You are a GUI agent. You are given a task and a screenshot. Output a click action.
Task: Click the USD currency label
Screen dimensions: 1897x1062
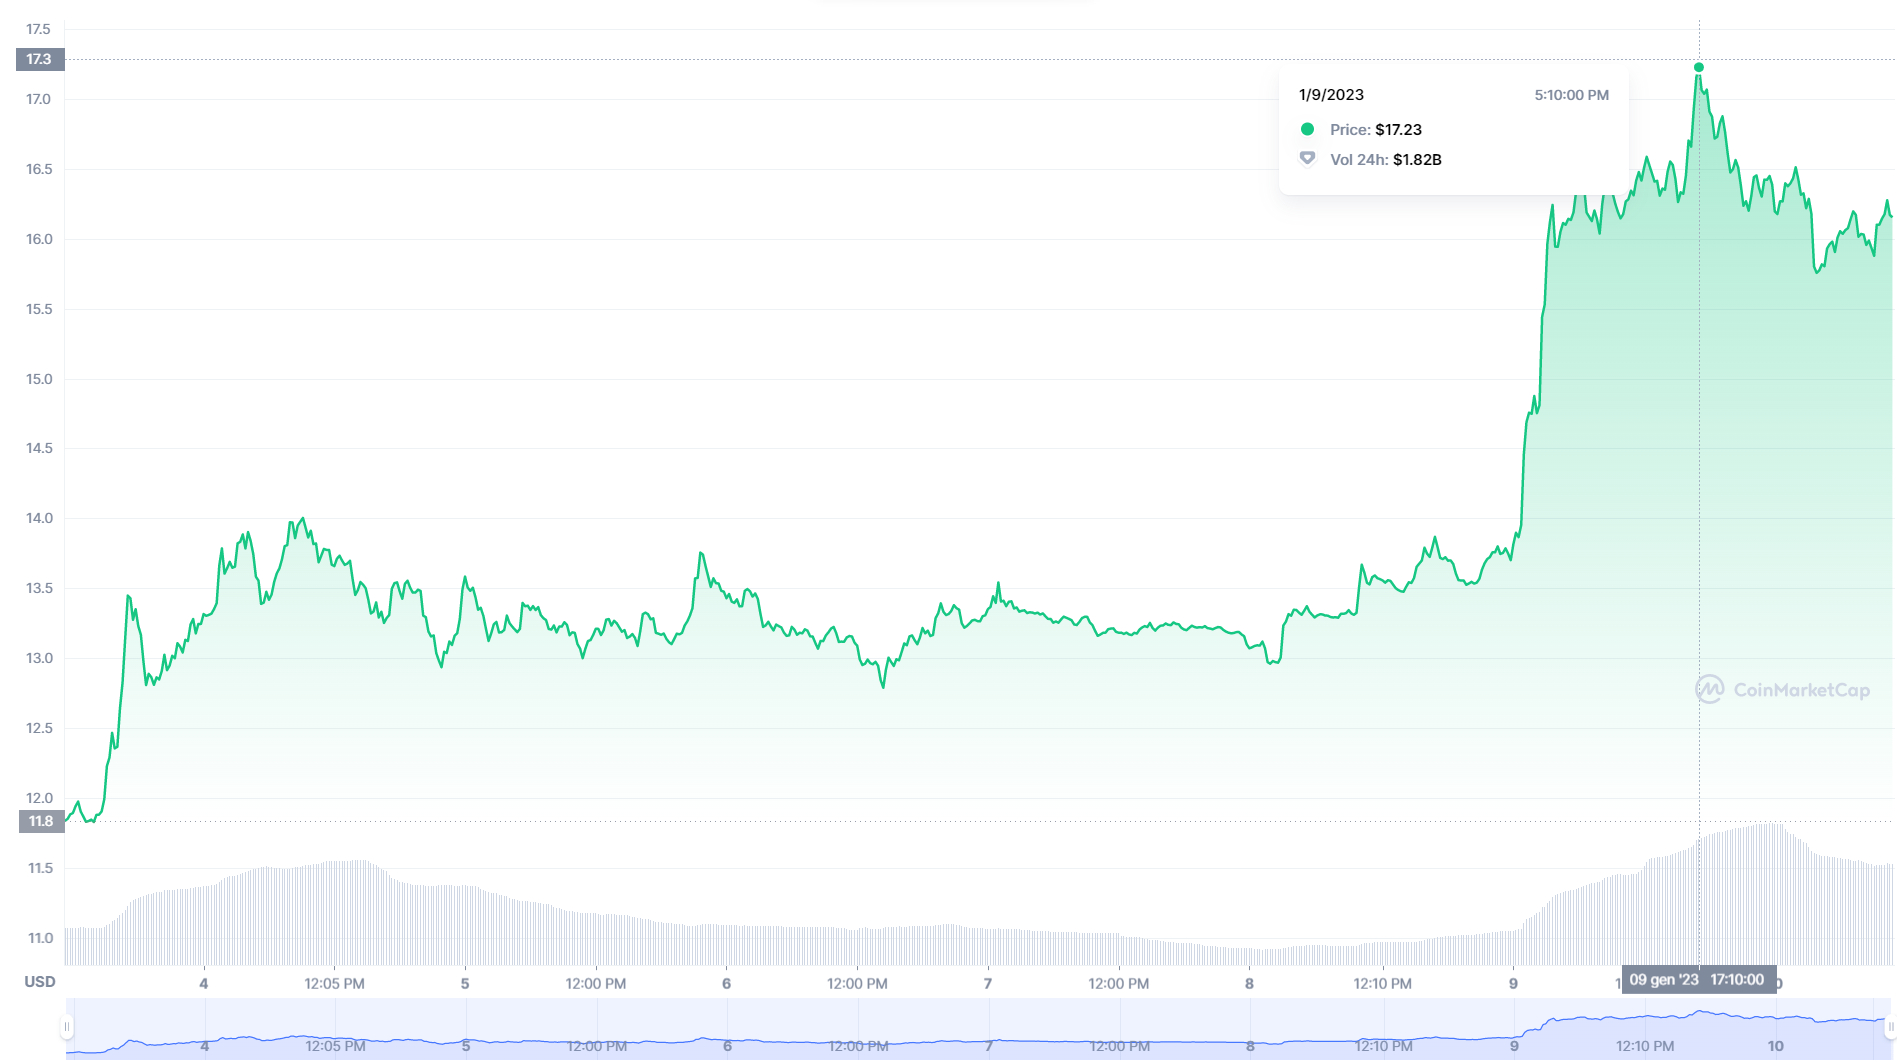(x=40, y=982)
